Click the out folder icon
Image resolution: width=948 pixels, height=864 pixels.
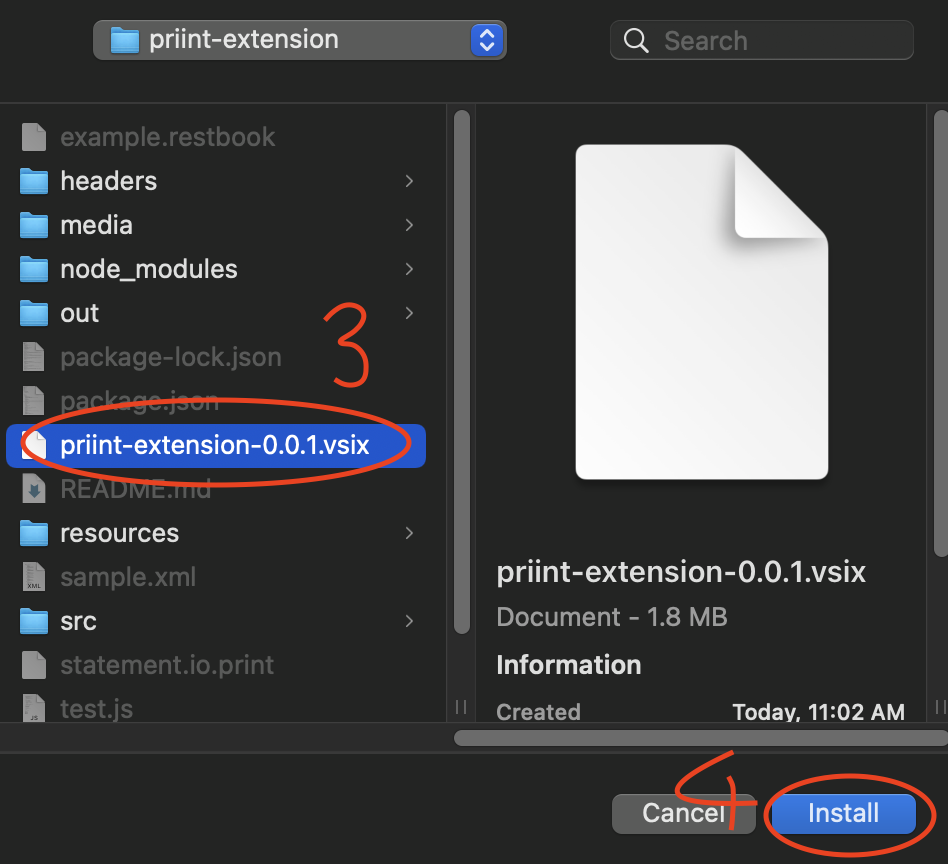pos(34,313)
